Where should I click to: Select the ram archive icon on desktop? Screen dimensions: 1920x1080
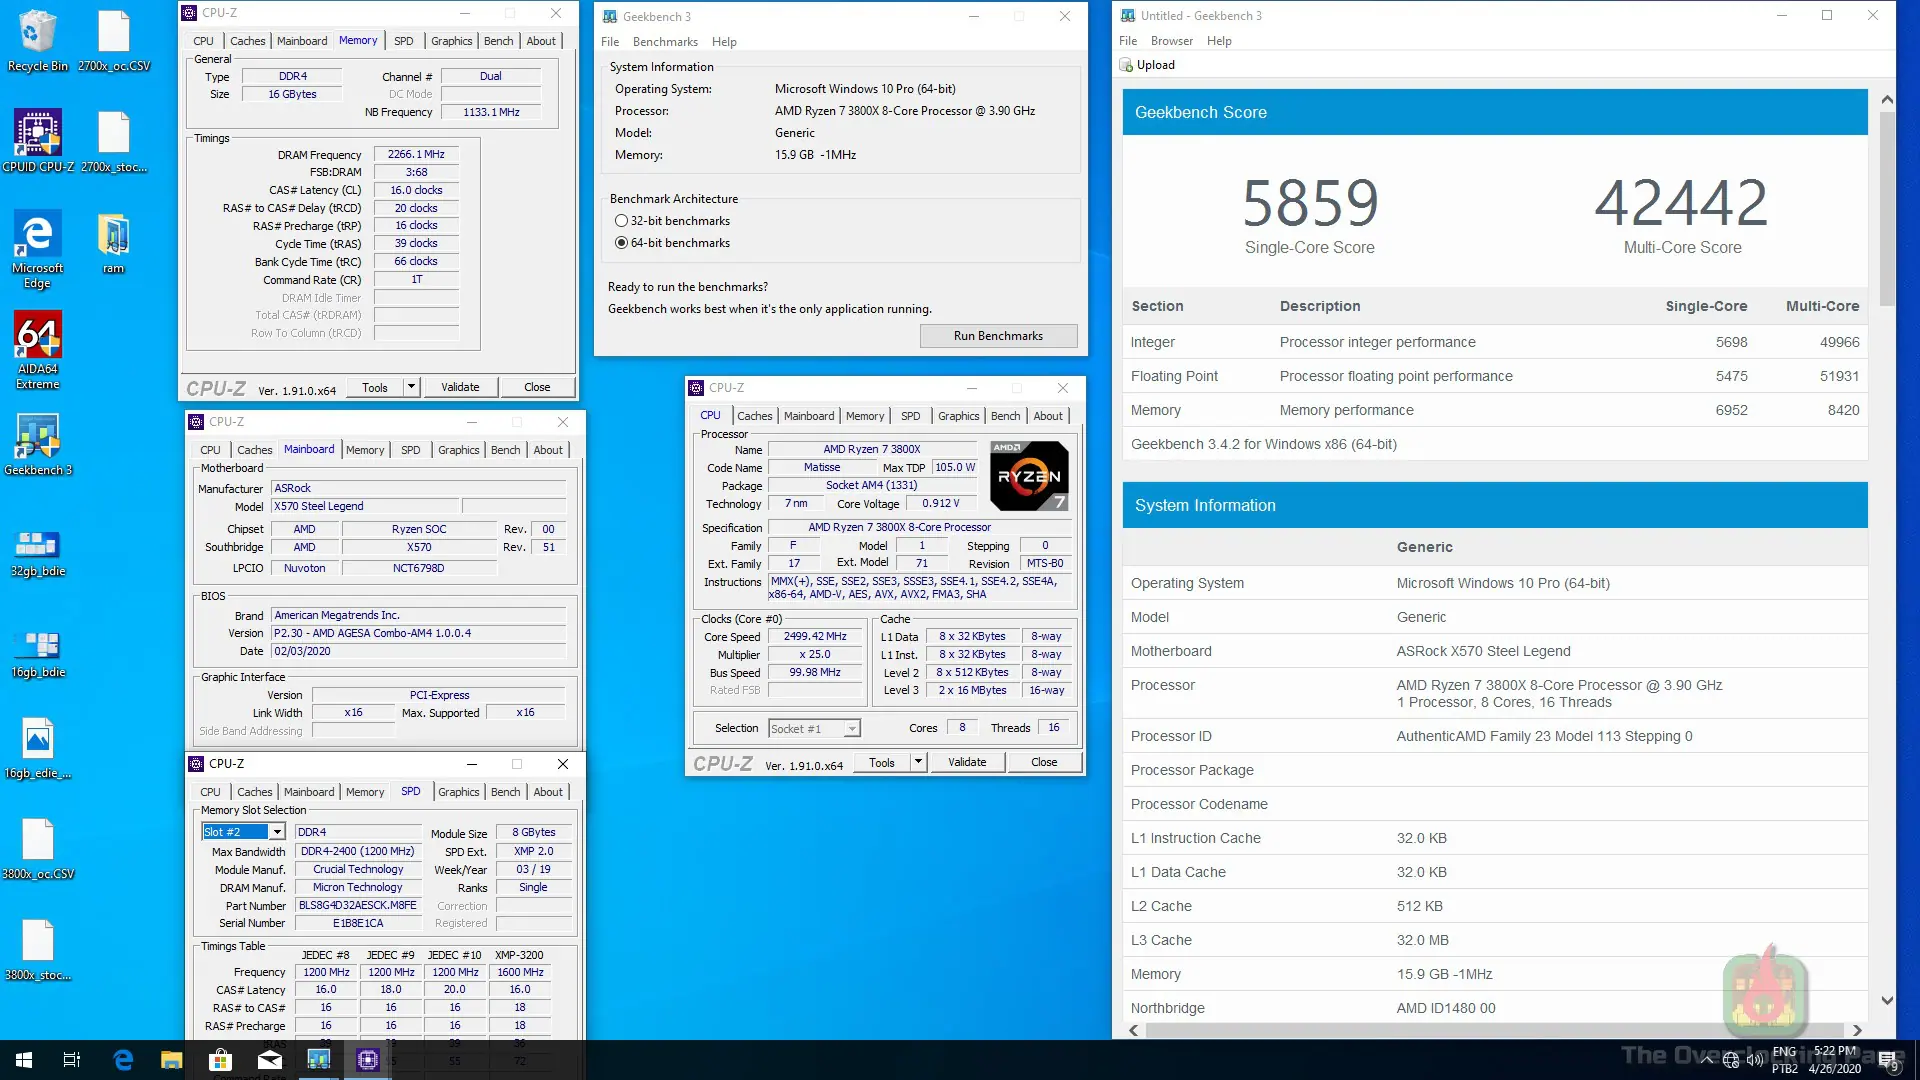click(114, 243)
